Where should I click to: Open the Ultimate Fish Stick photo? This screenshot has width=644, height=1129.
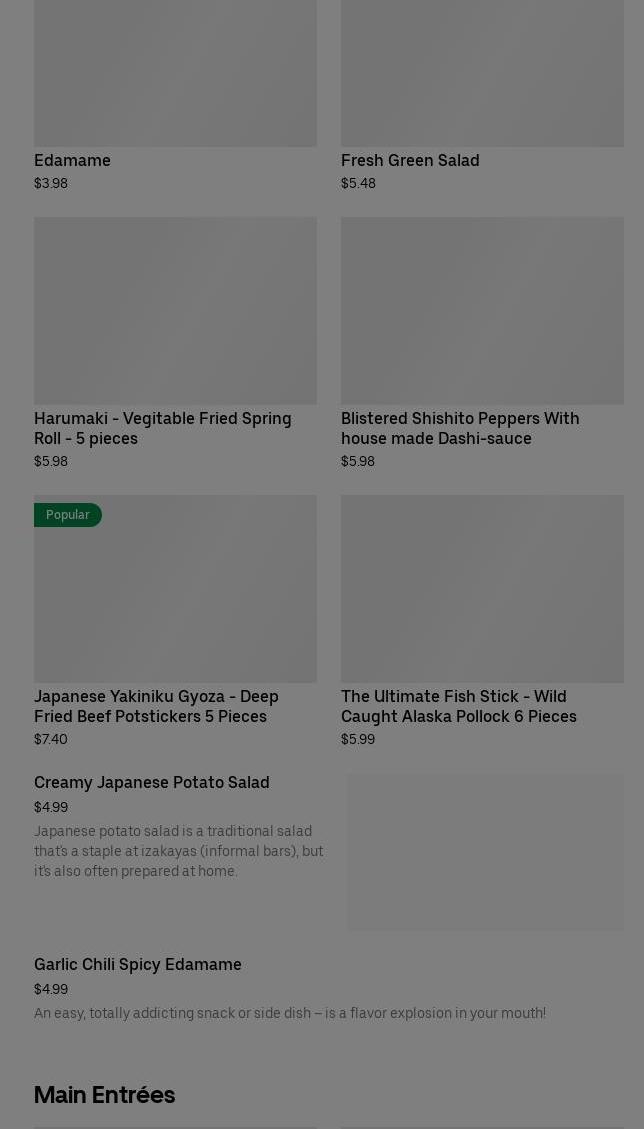[x=482, y=588]
